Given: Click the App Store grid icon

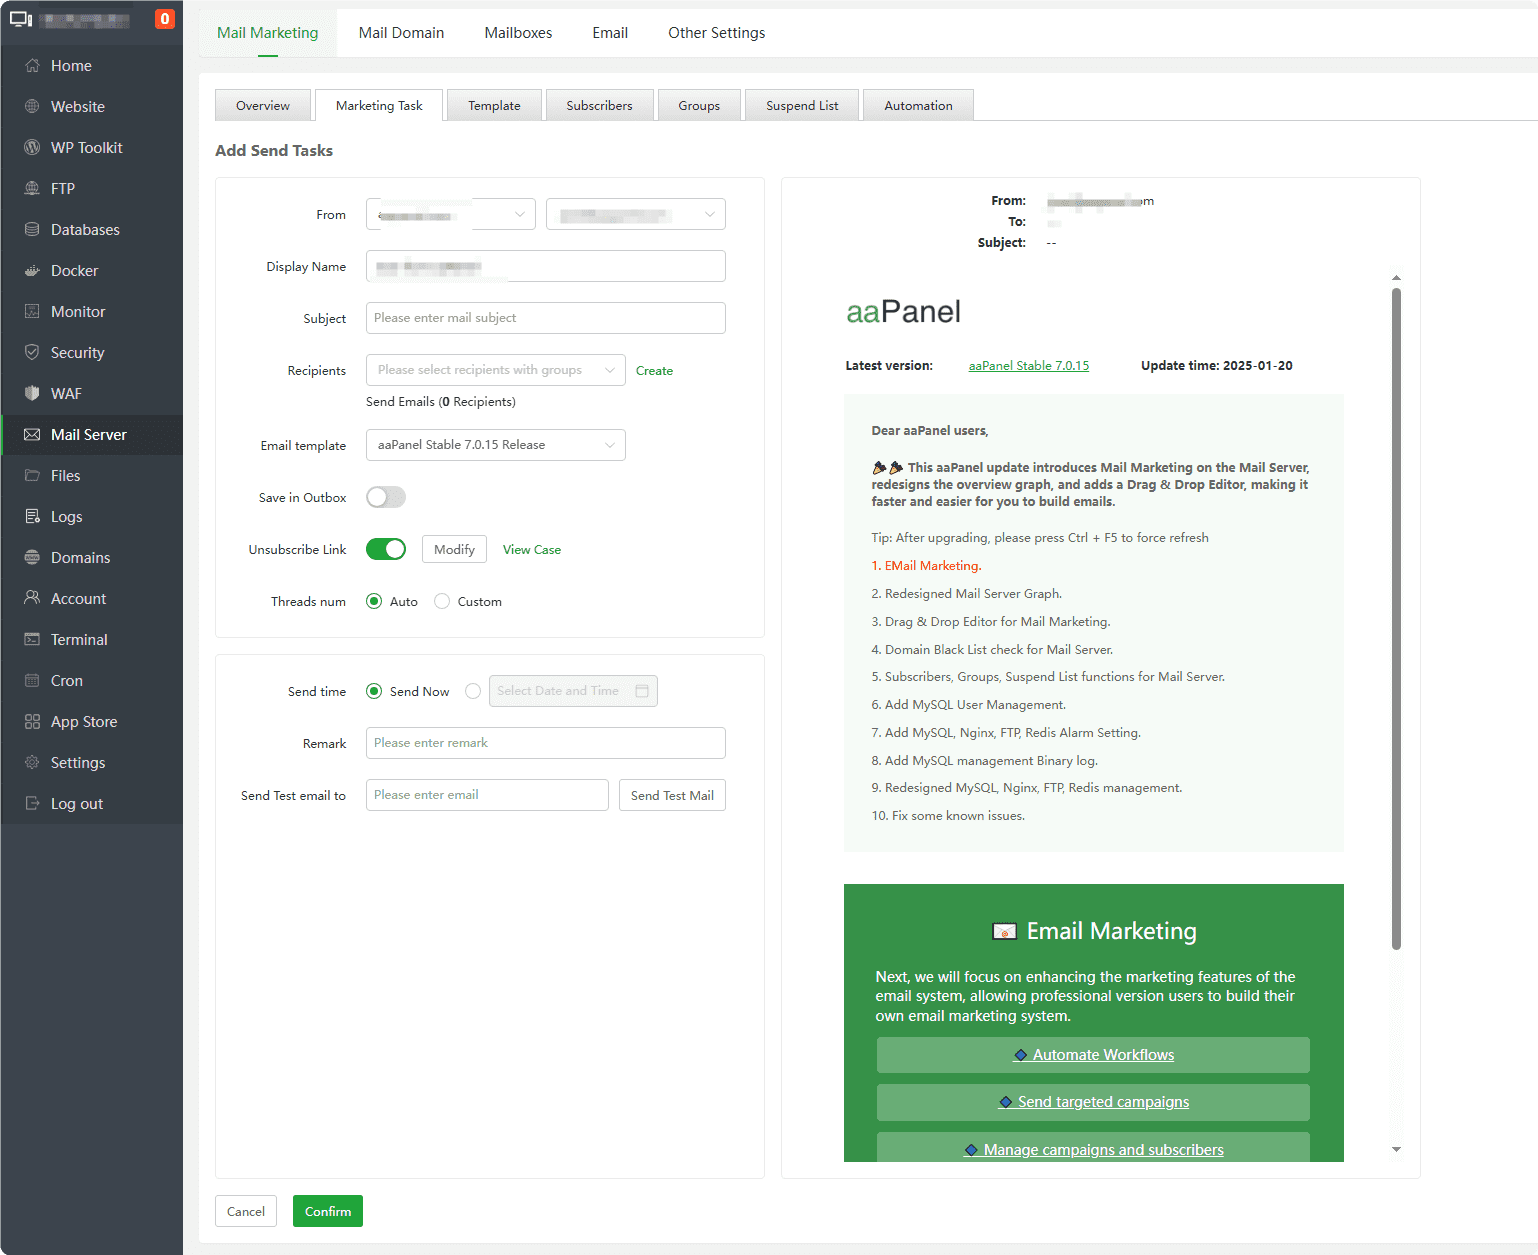Looking at the screenshot, I should 32,722.
